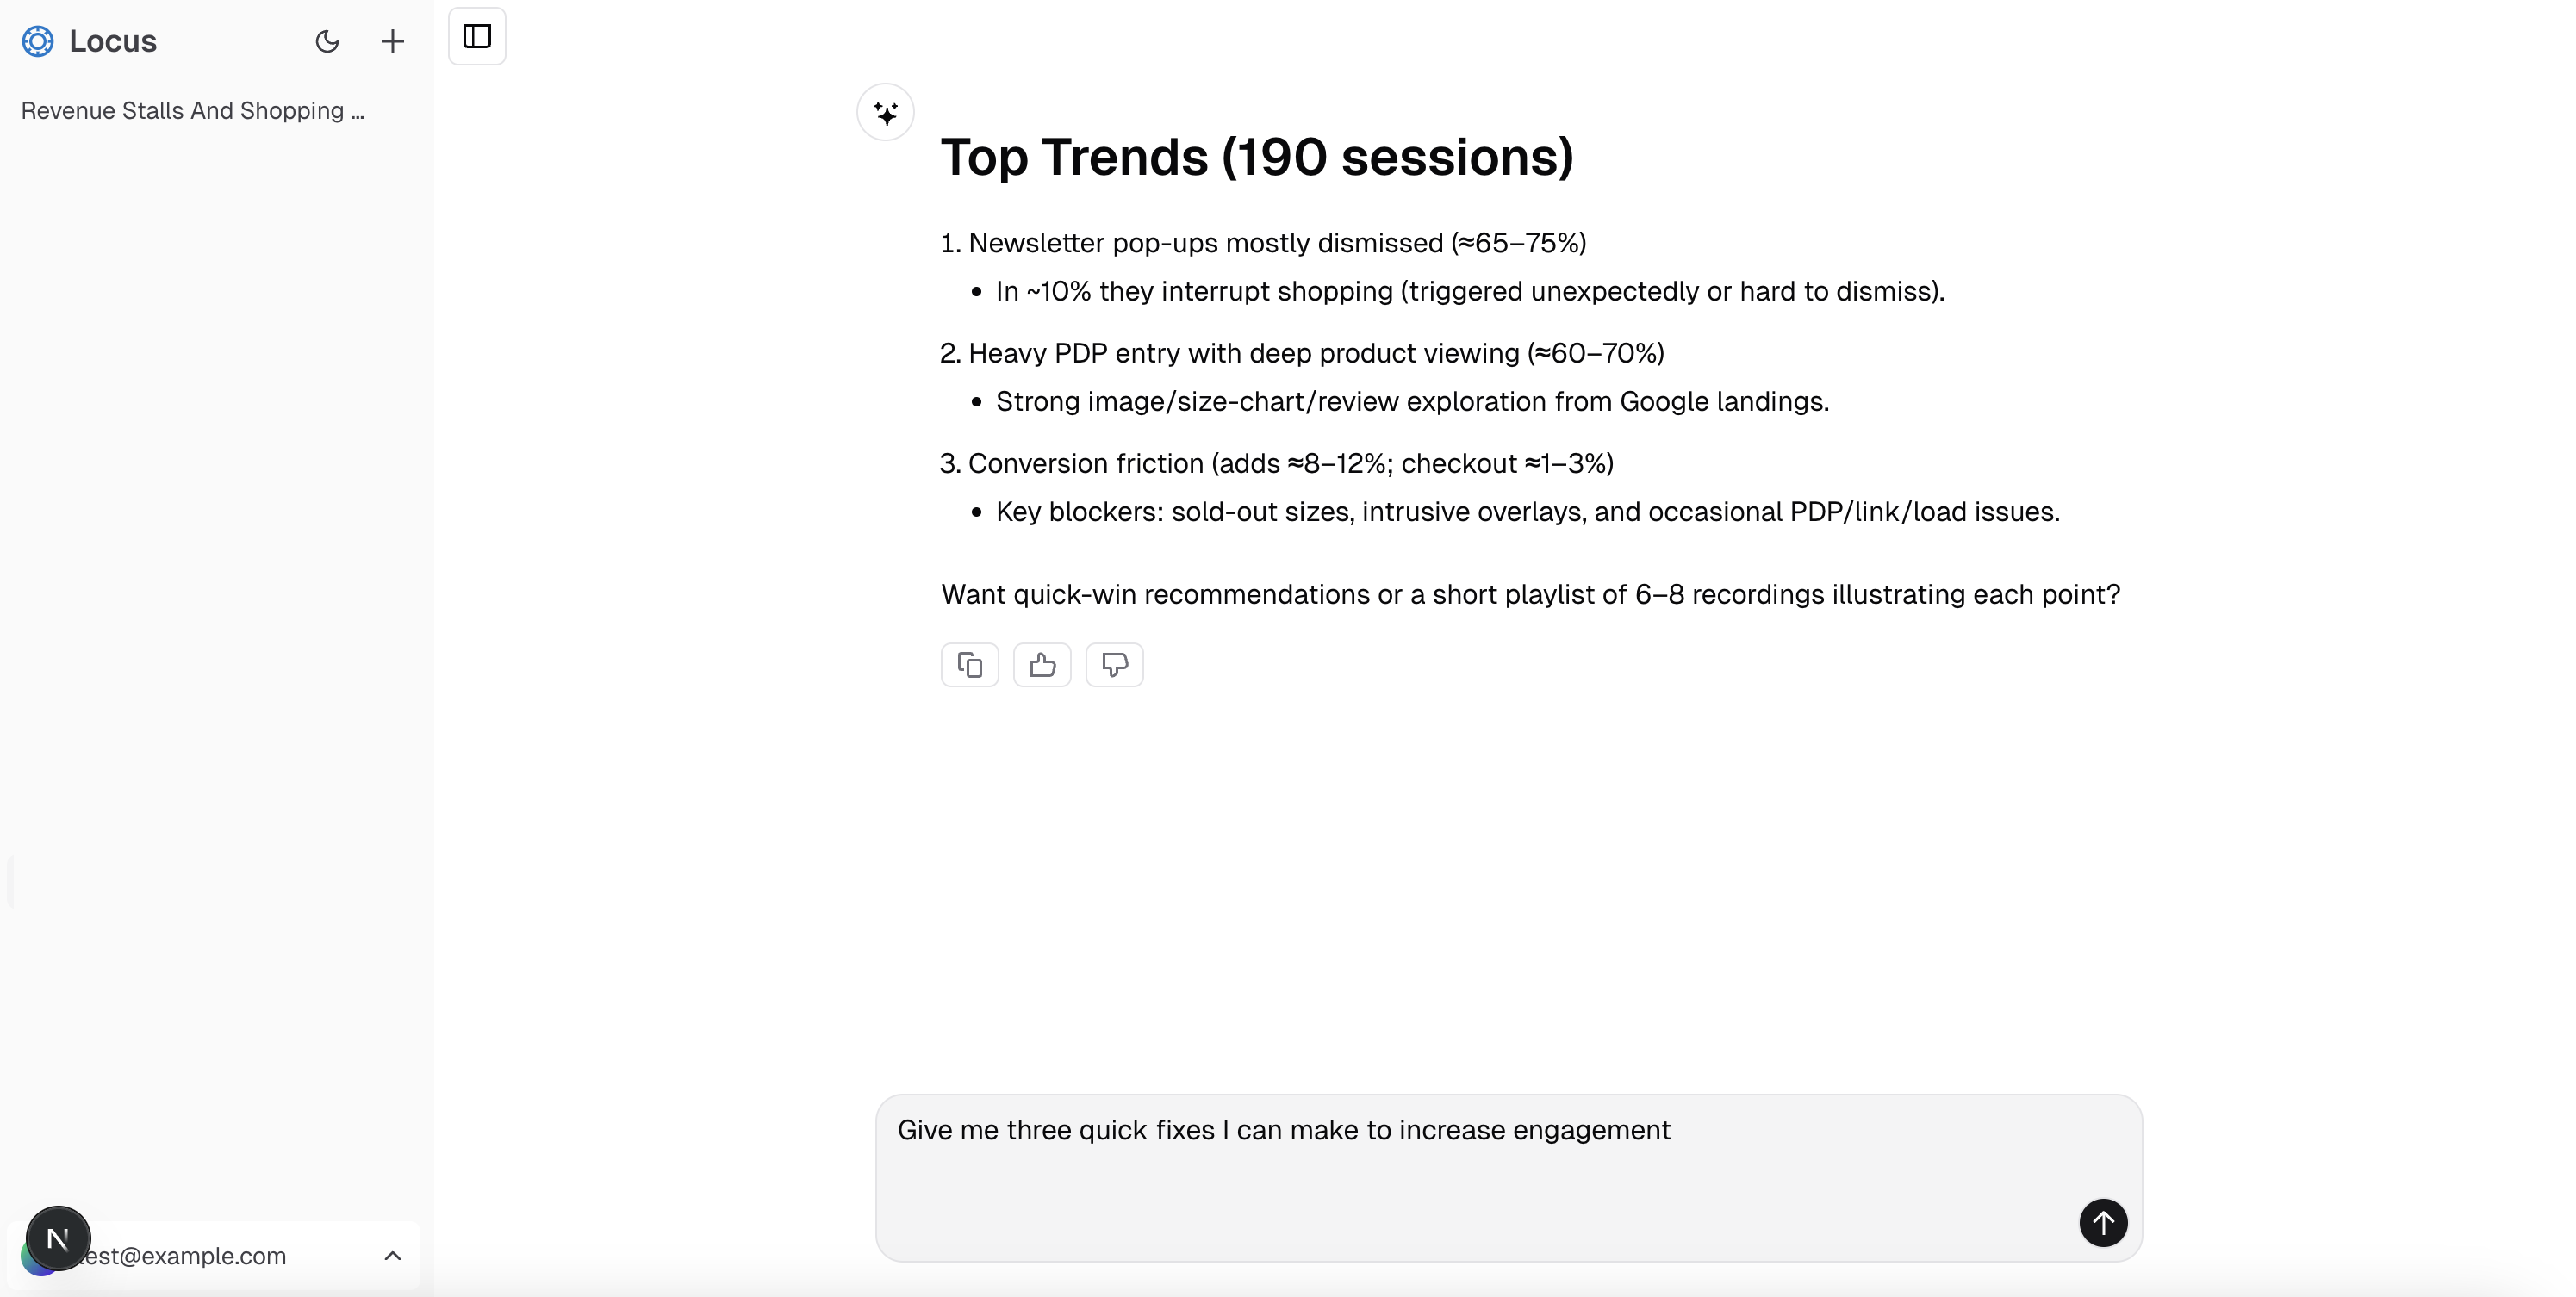Click the Newsletter pop-ups list item
2576x1297 pixels.
(x=1276, y=243)
